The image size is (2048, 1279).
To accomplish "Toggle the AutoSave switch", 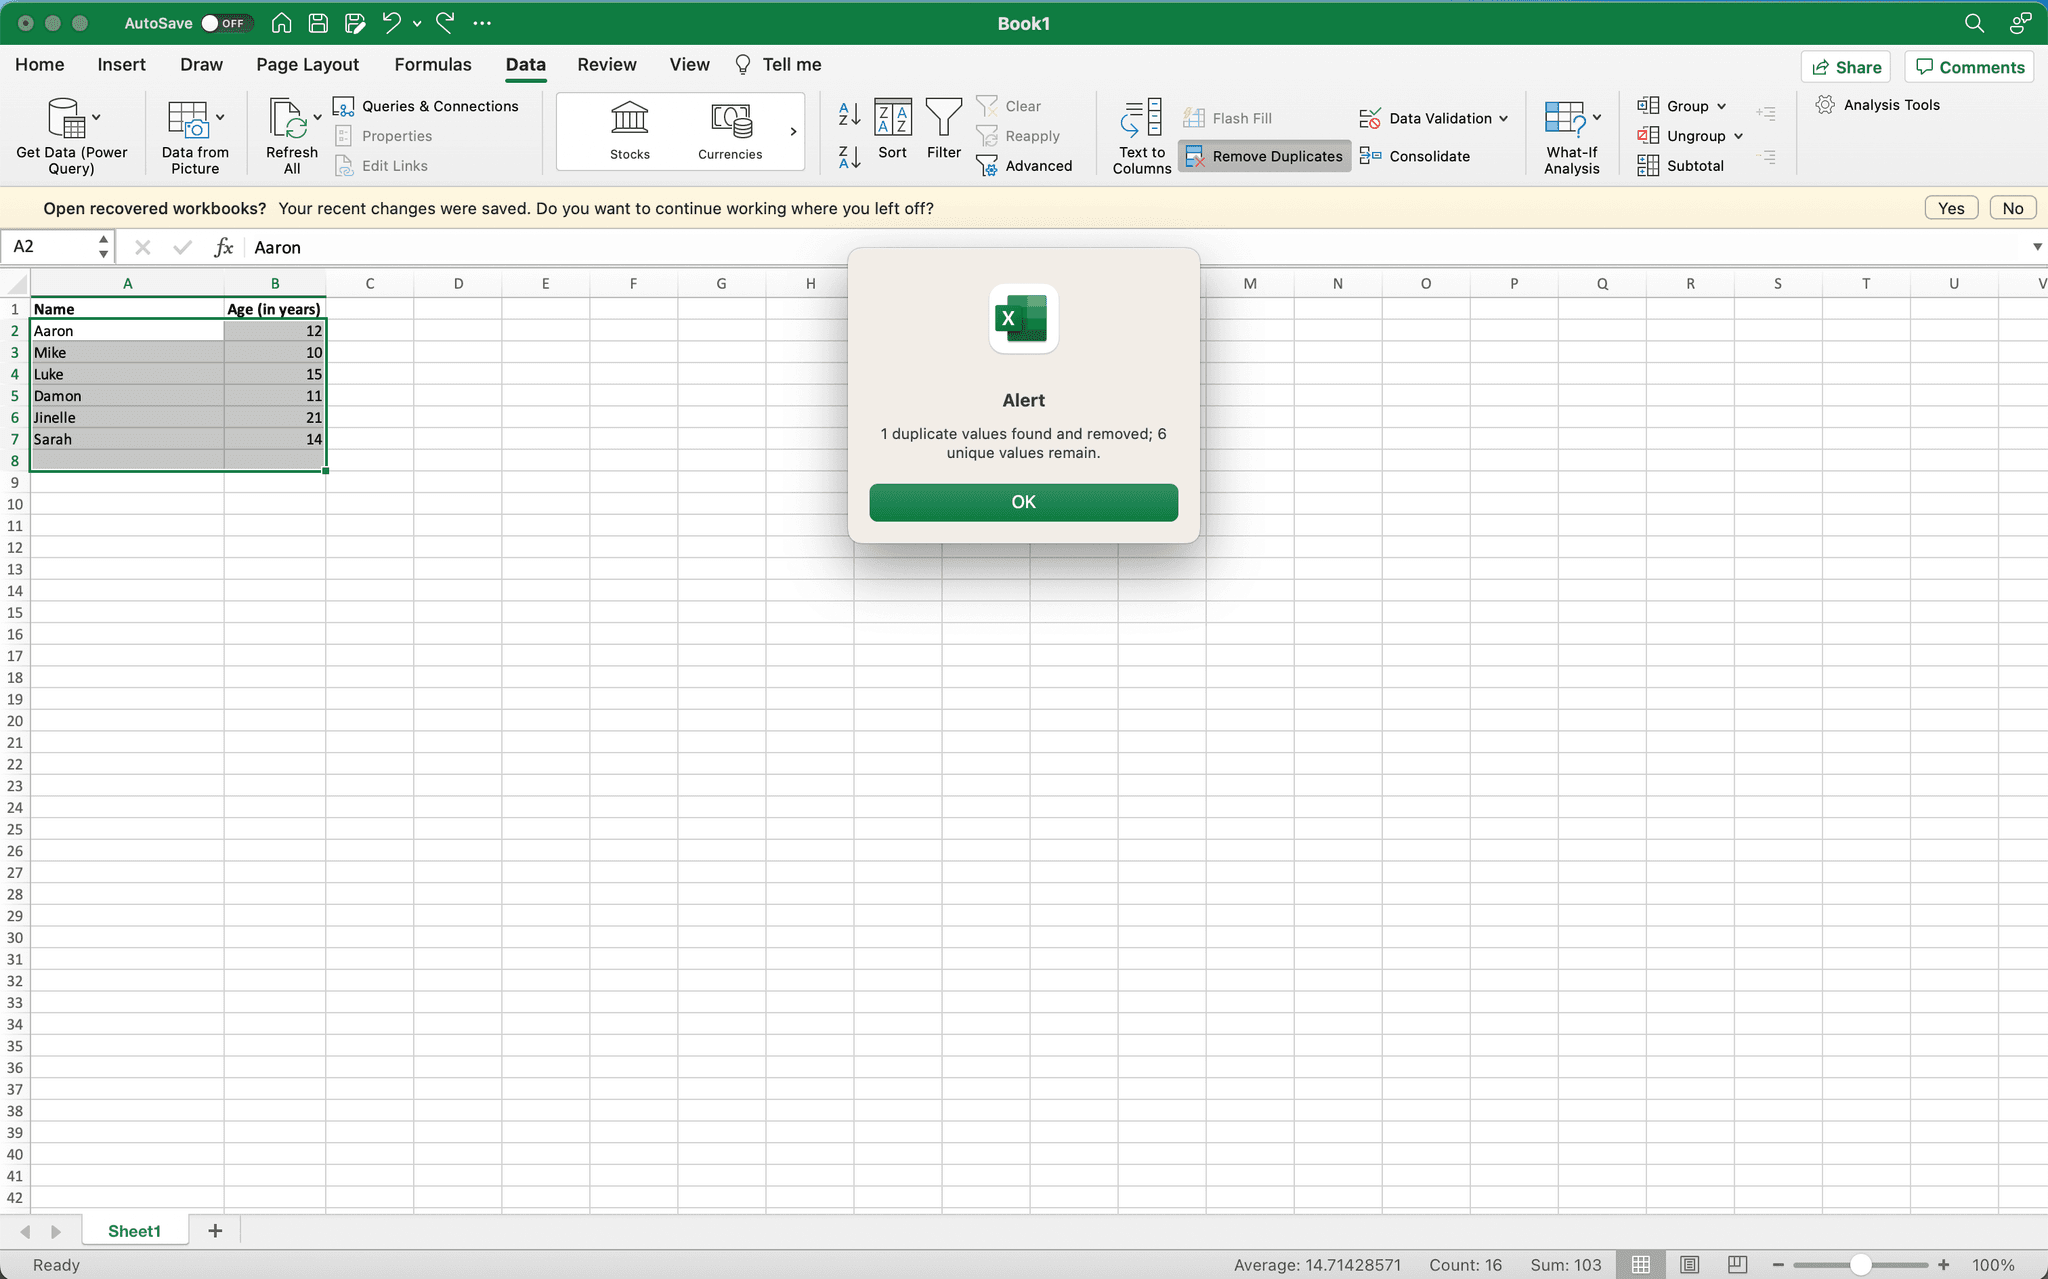I will 226,23.
